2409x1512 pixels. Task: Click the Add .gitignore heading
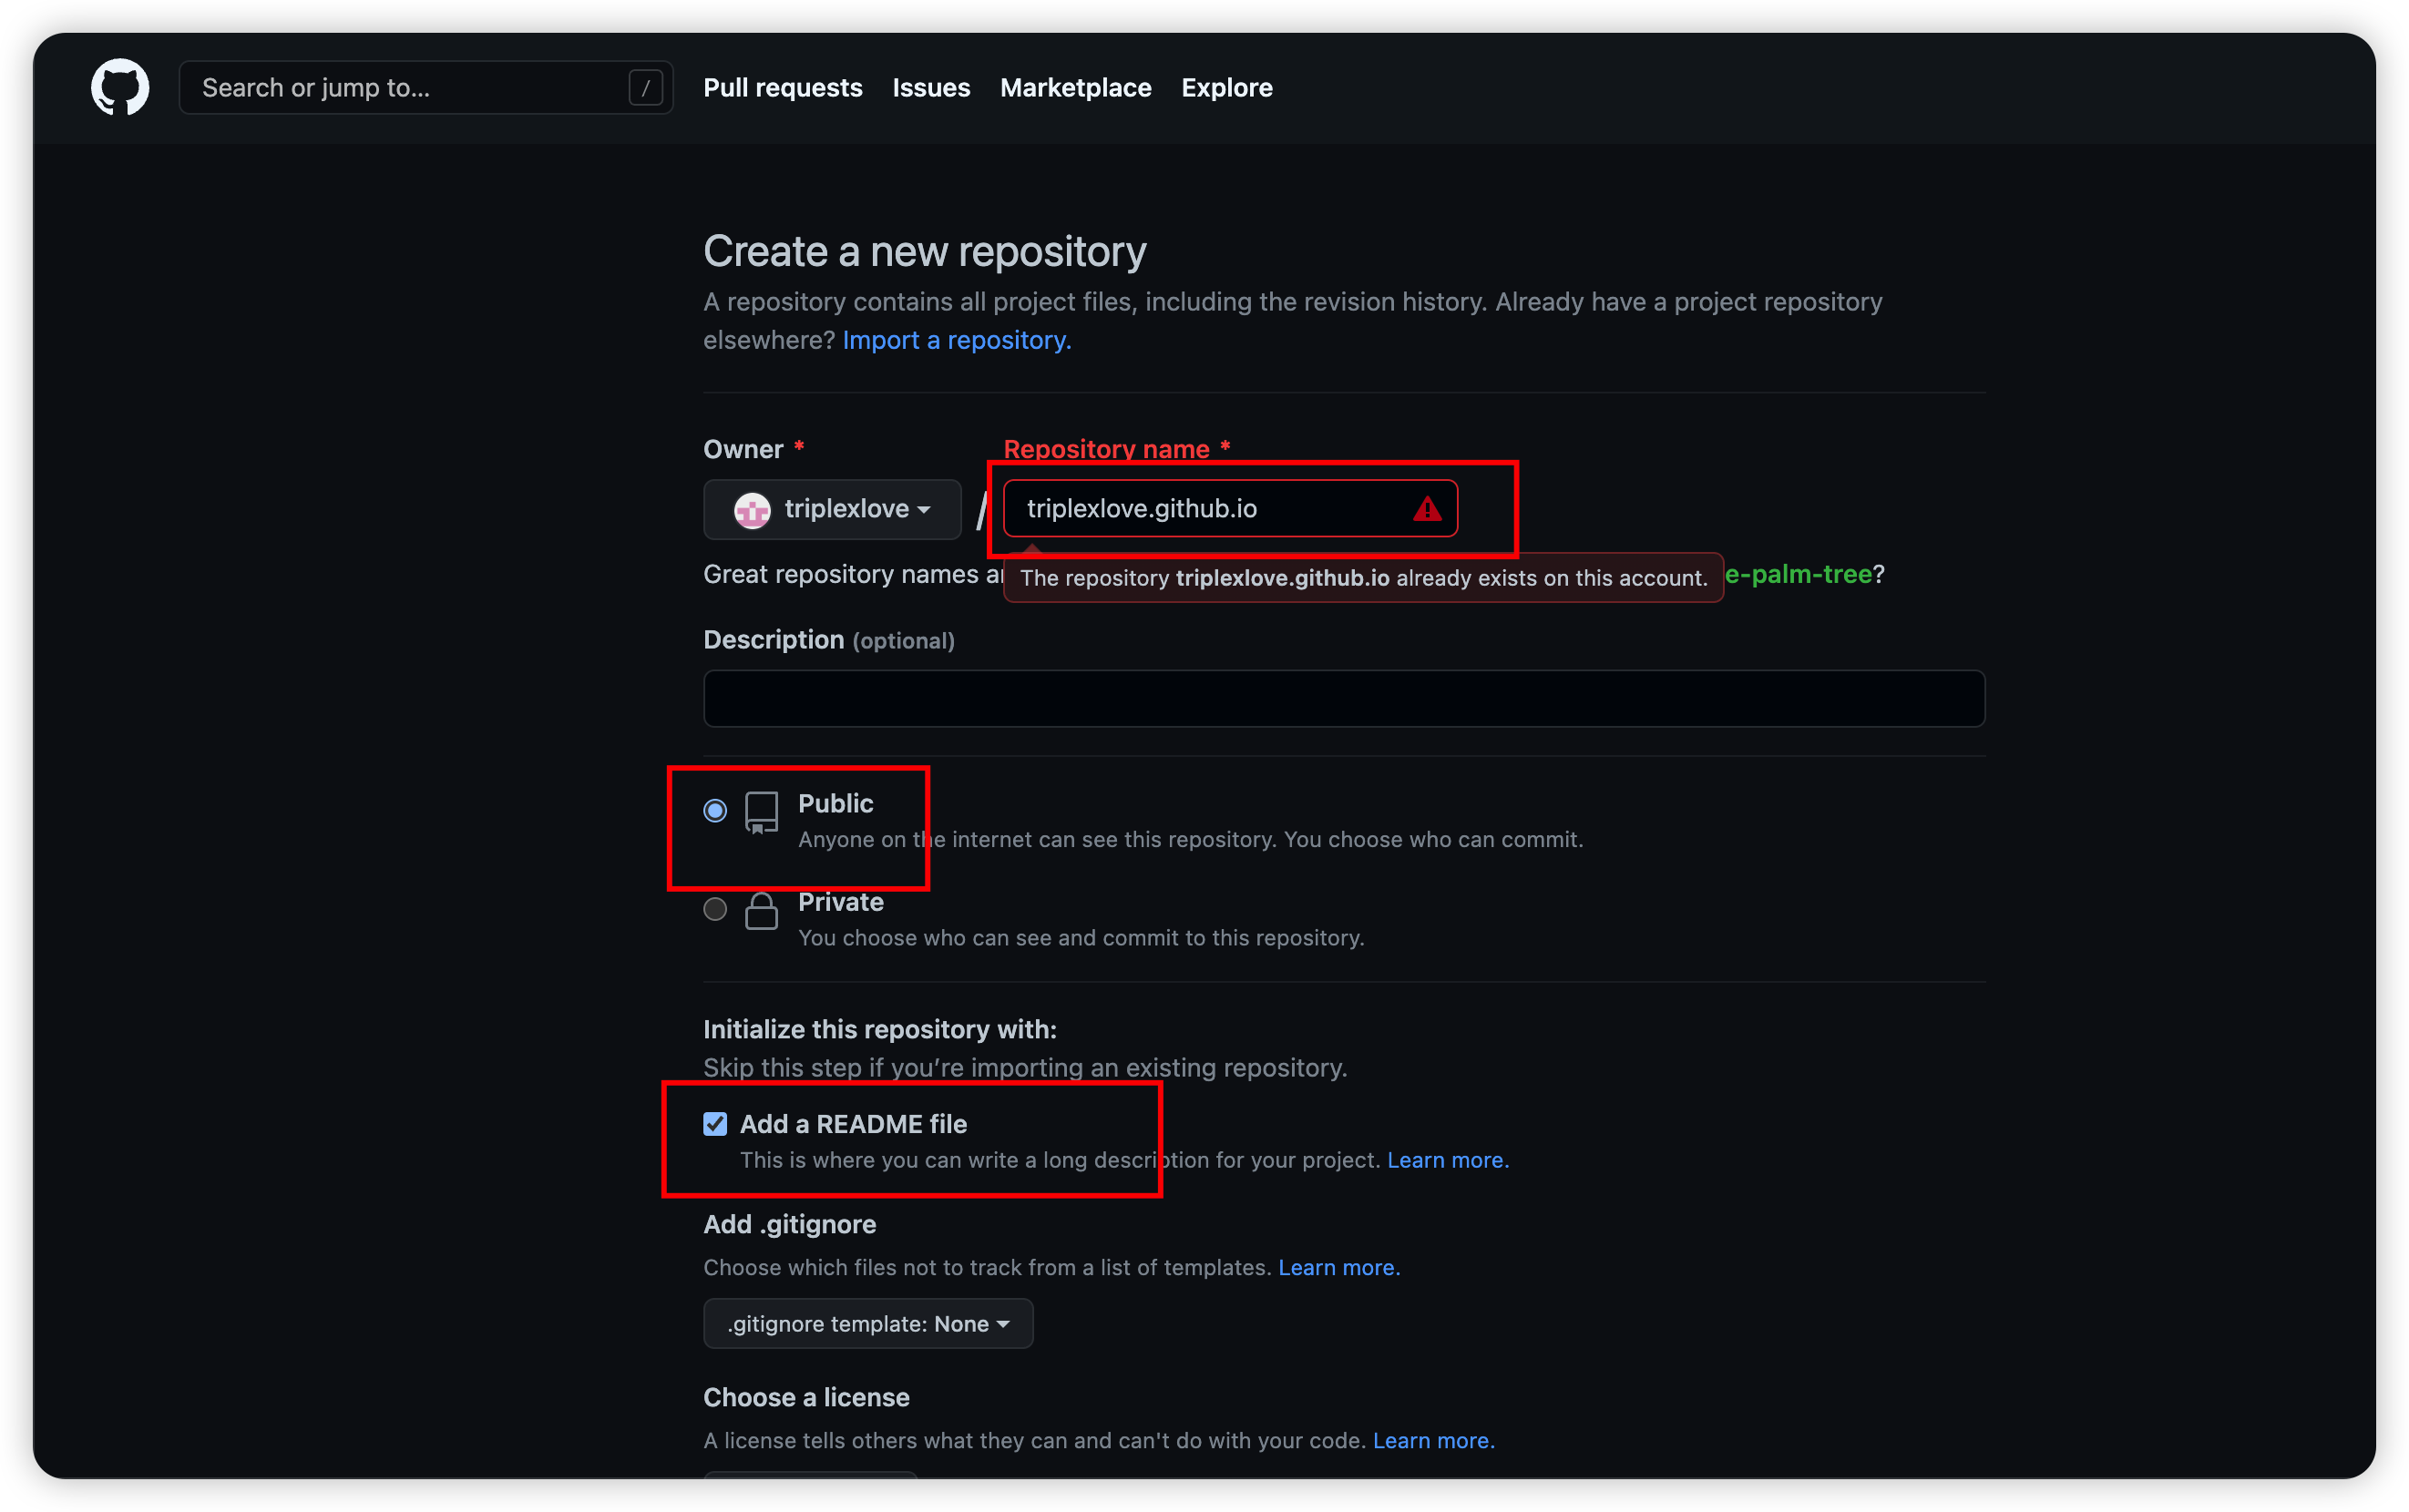[x=789, y=1224]
